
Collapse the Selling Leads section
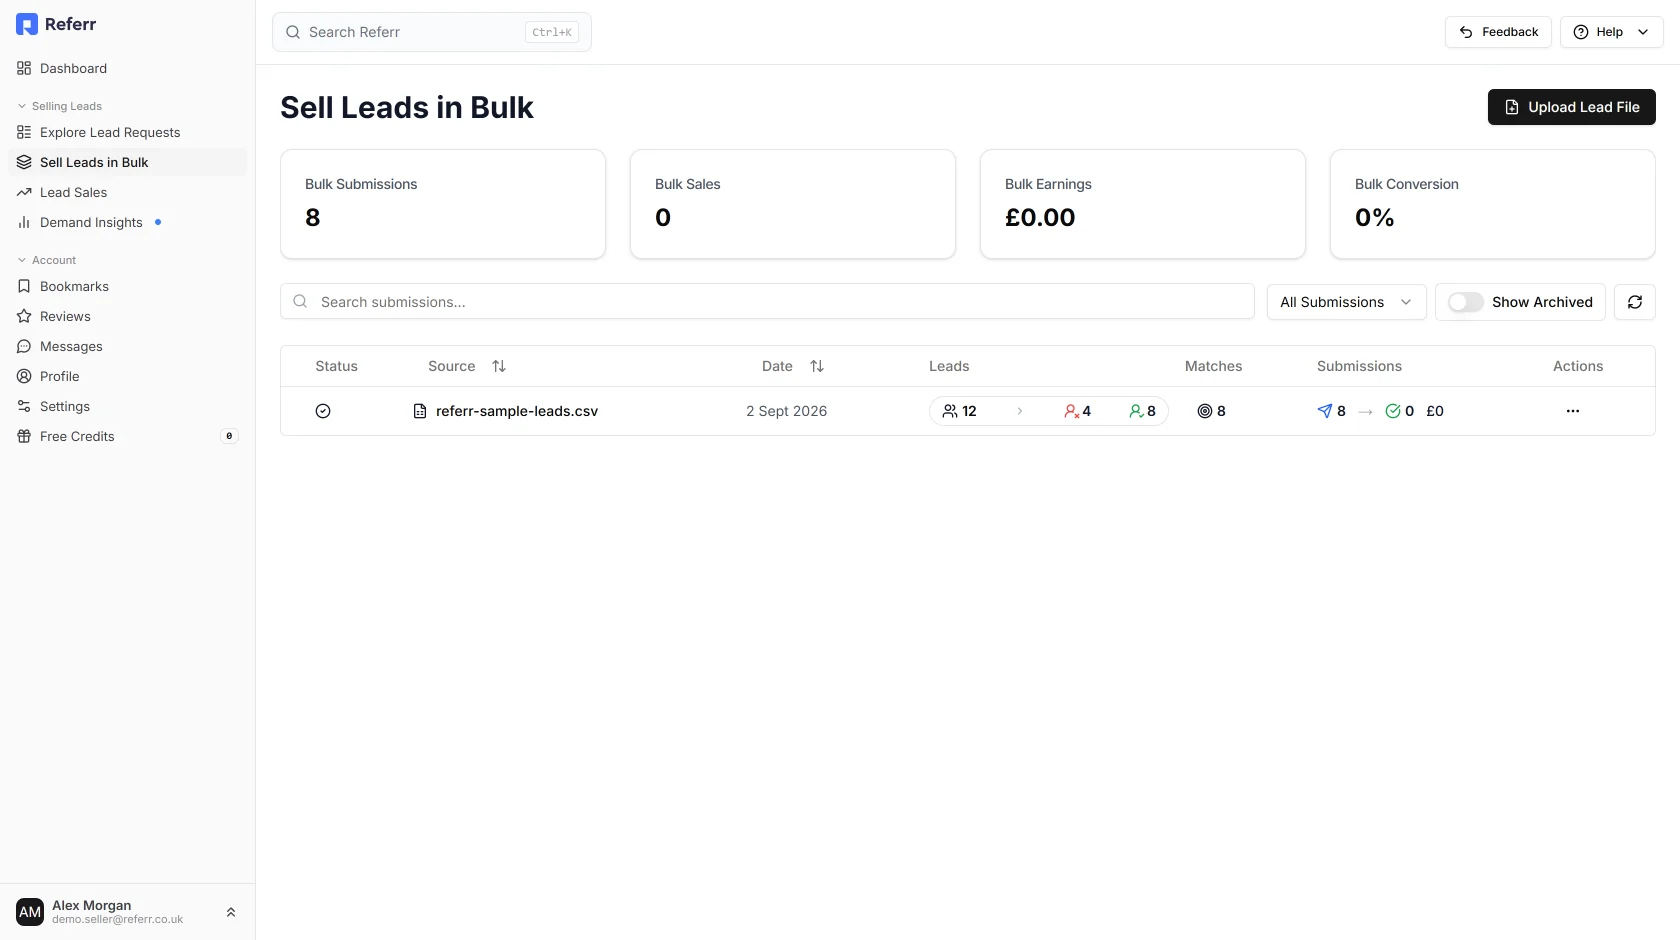pyautogui.click(x=60, y=106)
